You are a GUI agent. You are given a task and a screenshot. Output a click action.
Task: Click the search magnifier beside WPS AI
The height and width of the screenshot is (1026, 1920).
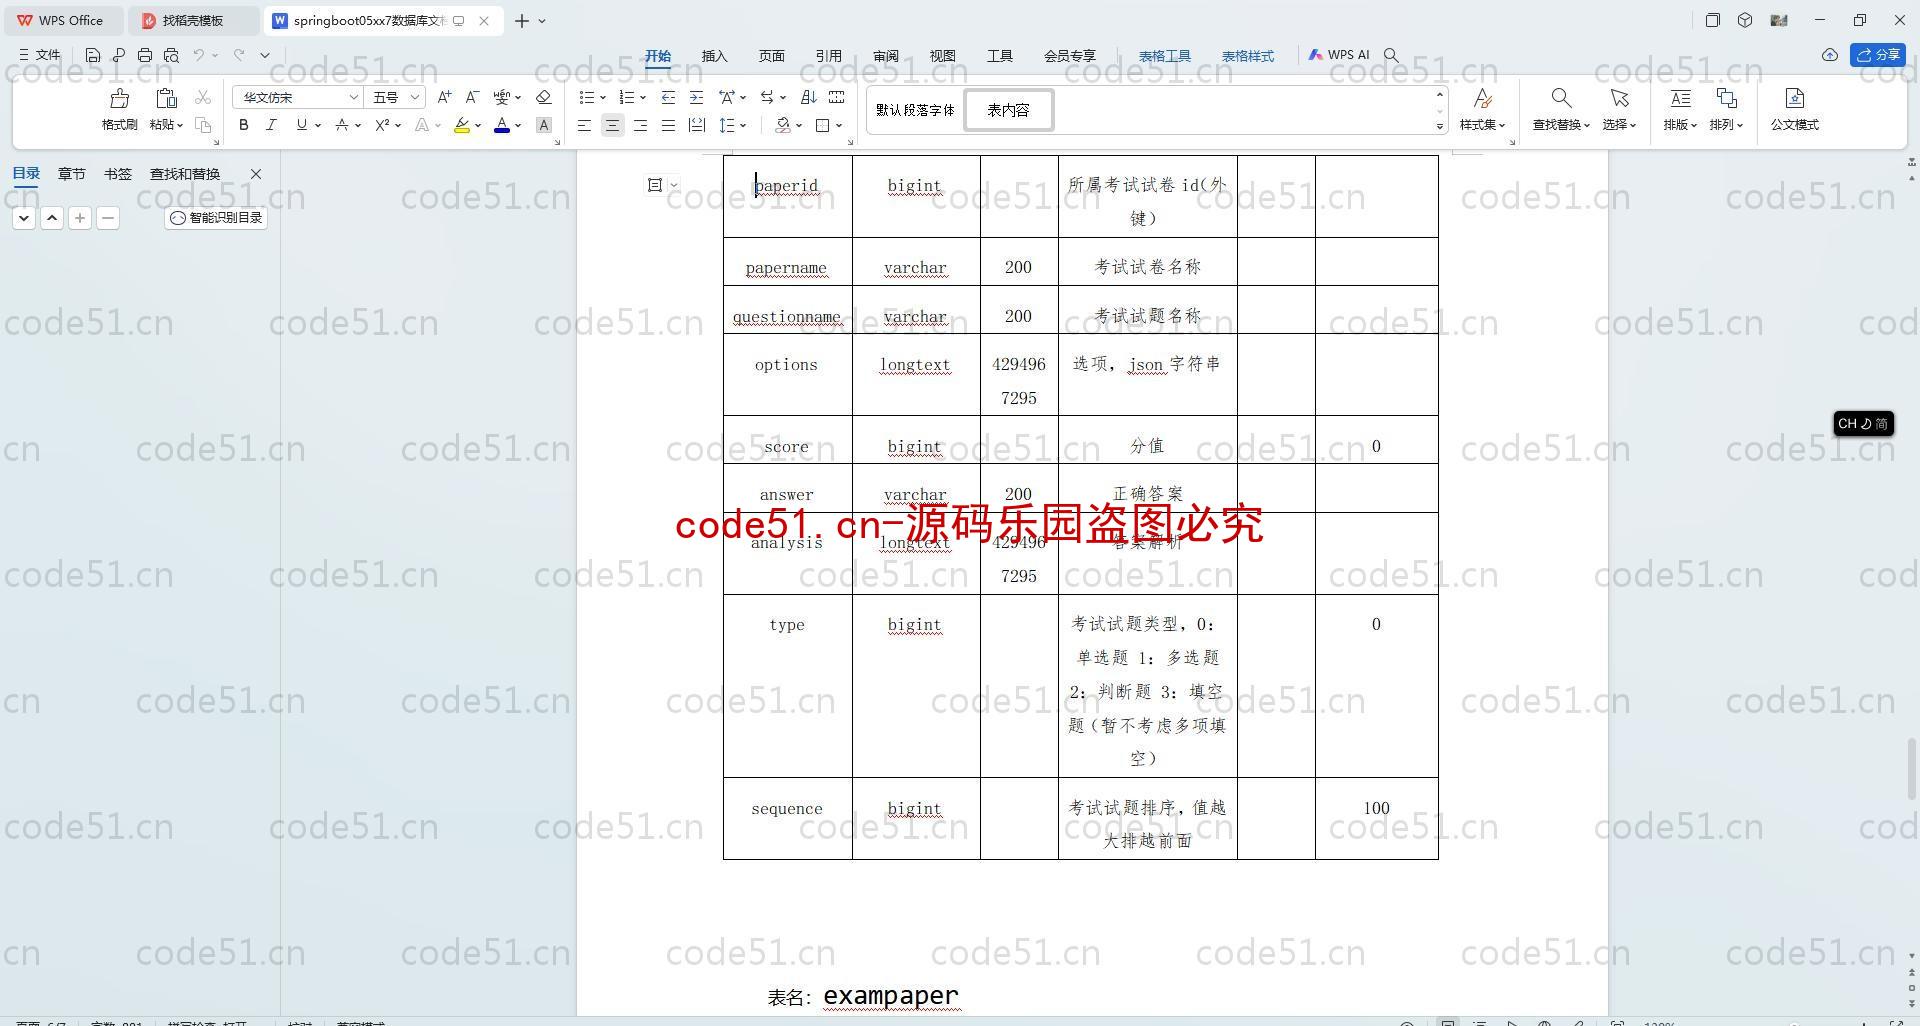1391,55
